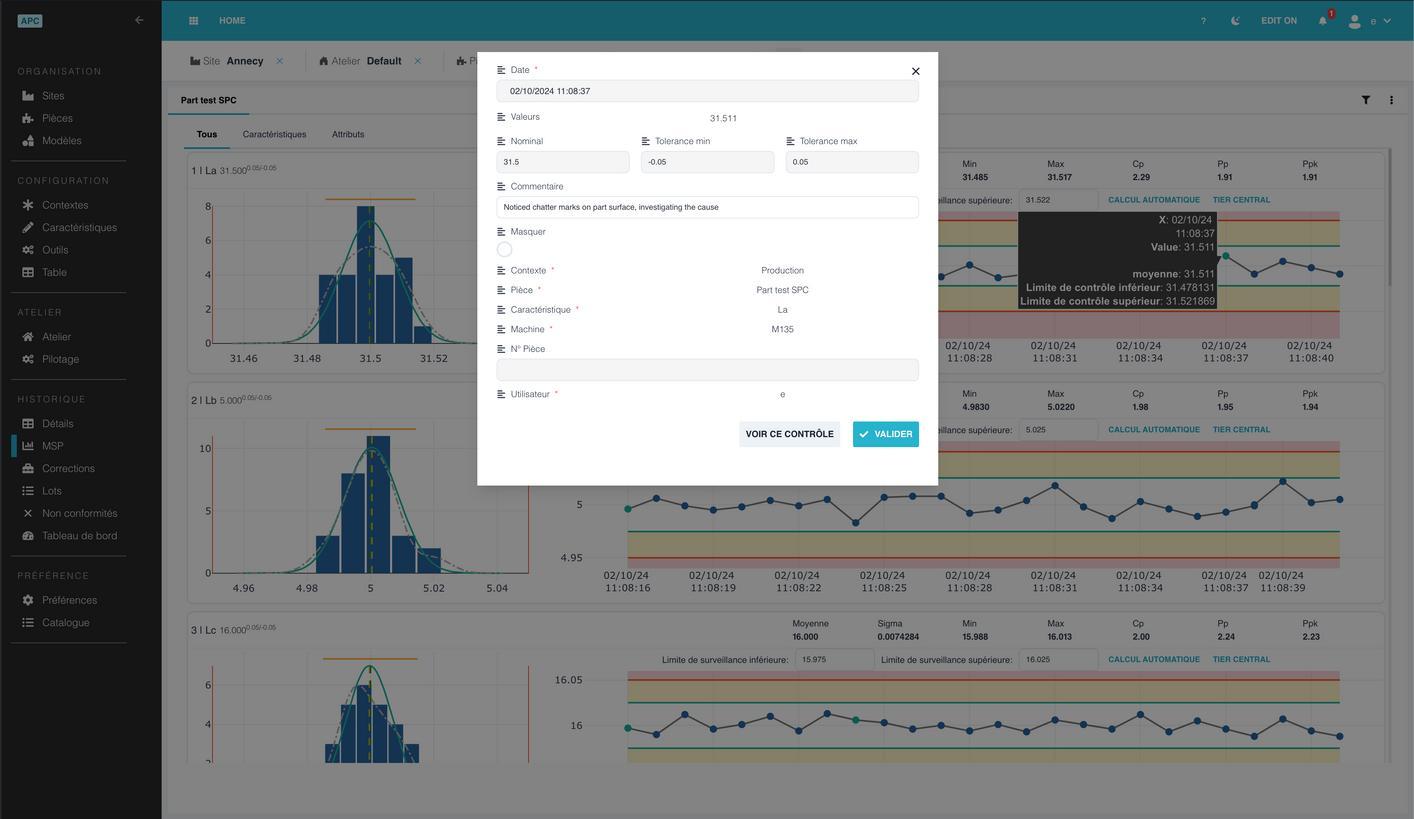The width and height of the screenshot is (1414, 819).
Task: Open the three-dot options menu
Action: [x=1391, y=100]
